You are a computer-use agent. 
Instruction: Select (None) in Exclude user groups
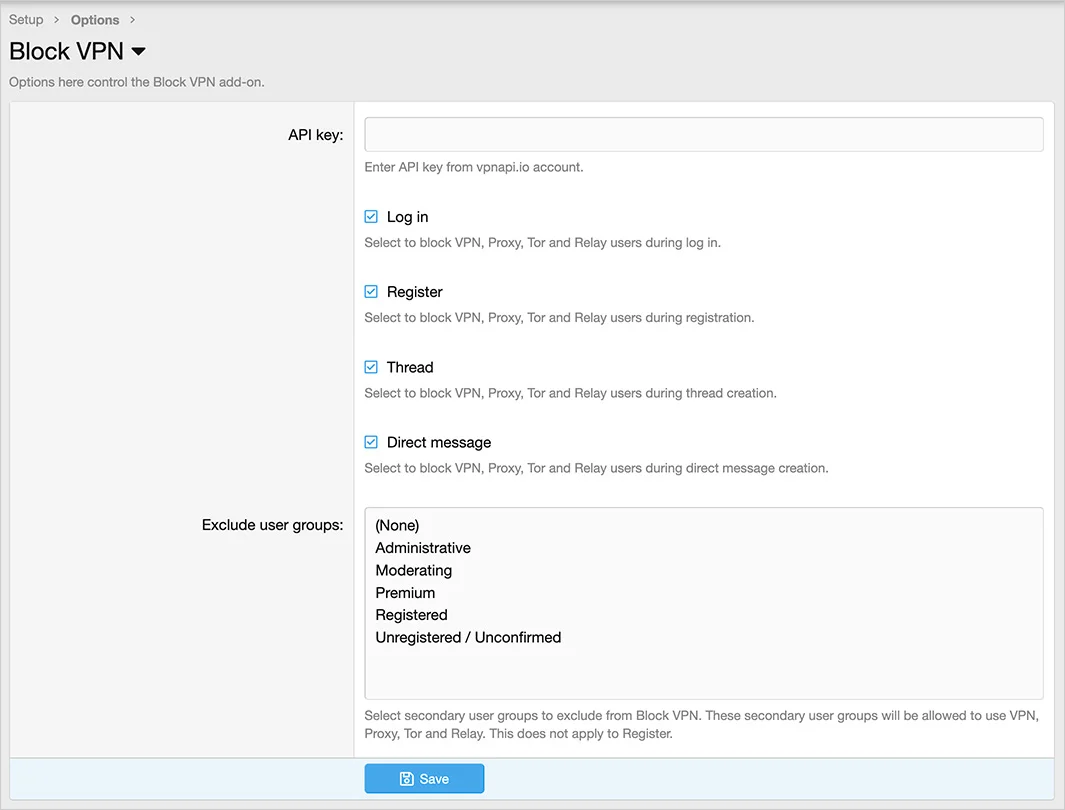397,525
